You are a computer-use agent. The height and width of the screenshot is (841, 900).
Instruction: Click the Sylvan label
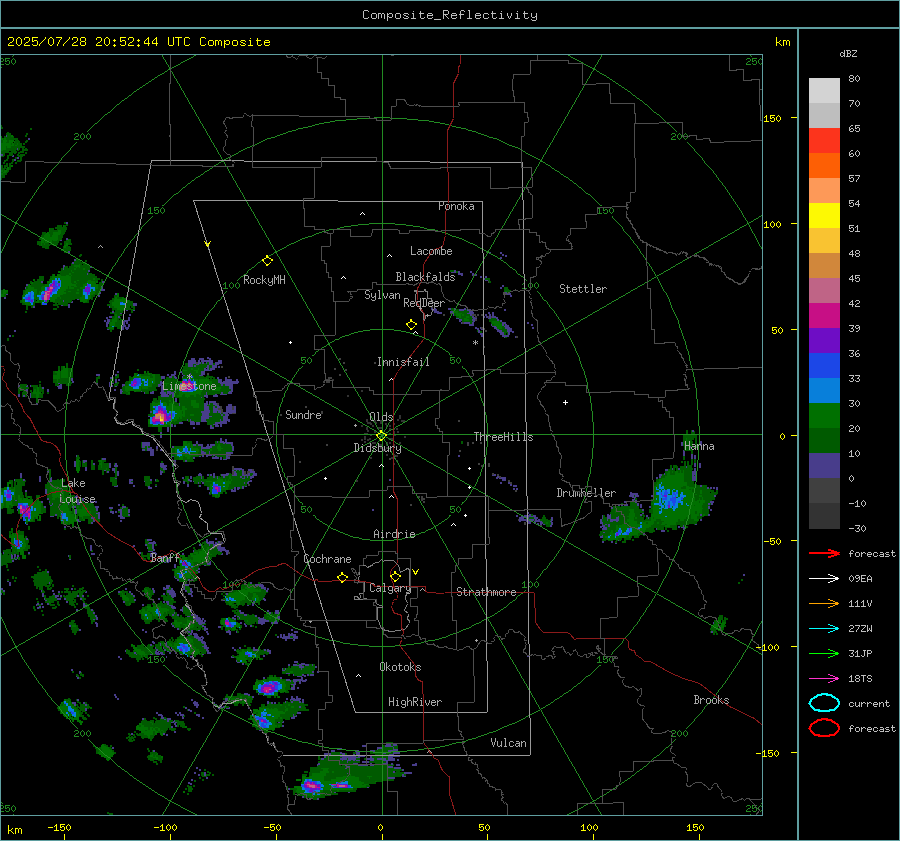pyautogui.click(x=382, y=295)
